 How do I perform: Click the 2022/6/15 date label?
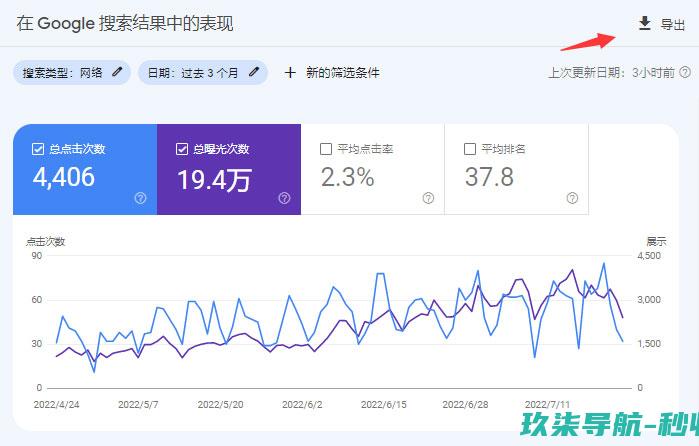pyautogui.click(x=384, y=405)
